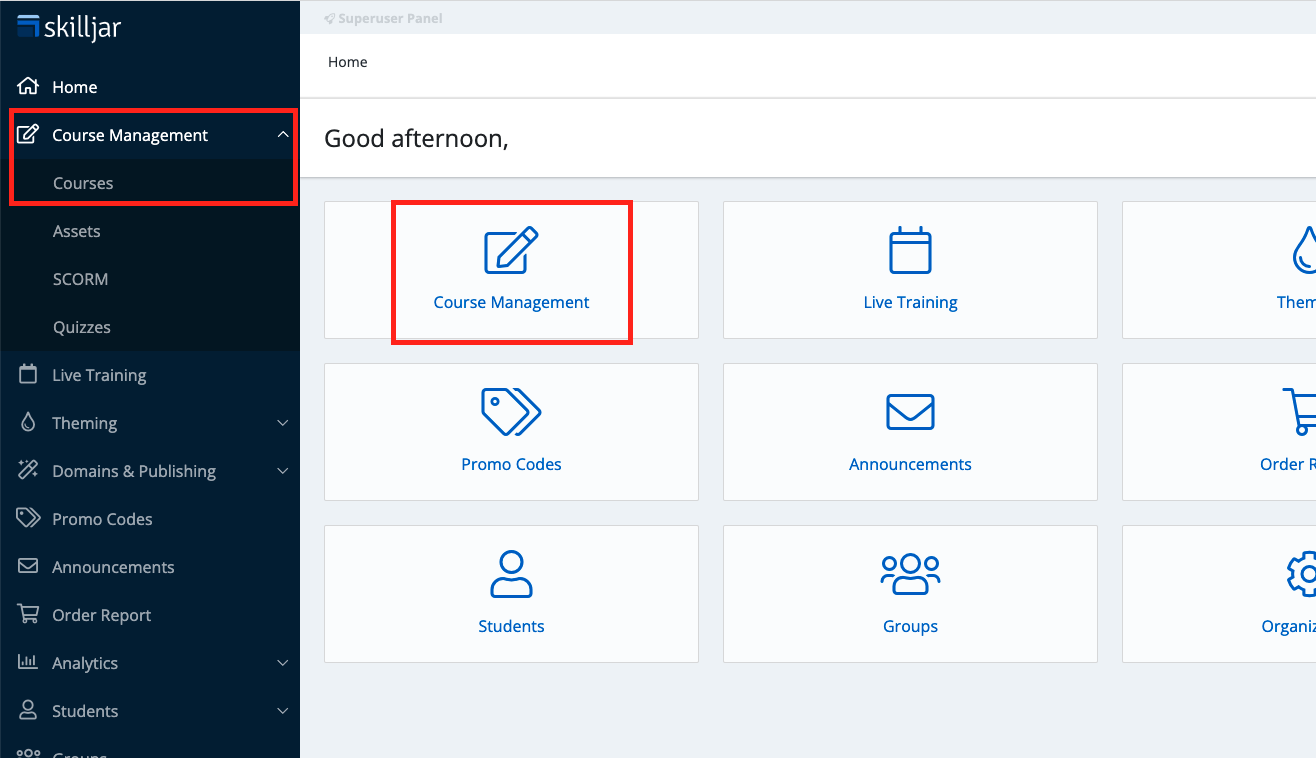Image resolution: width=1316 pixels, height=758 pixels.
Task: Expand the Theming sidebar menu
Action: [283, 423]
